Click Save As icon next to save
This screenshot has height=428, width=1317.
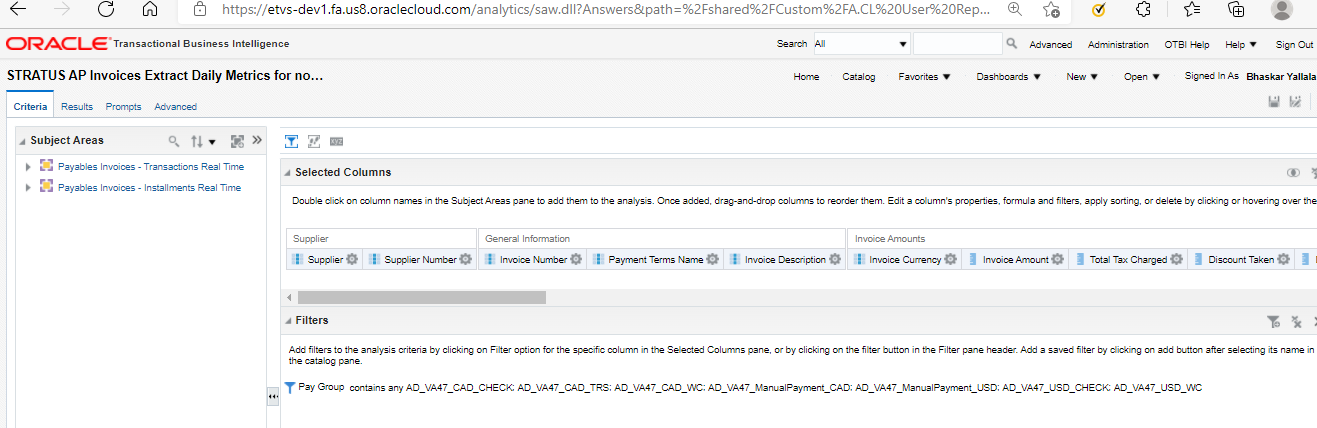pyautogui.click(x=1295, y=101)
